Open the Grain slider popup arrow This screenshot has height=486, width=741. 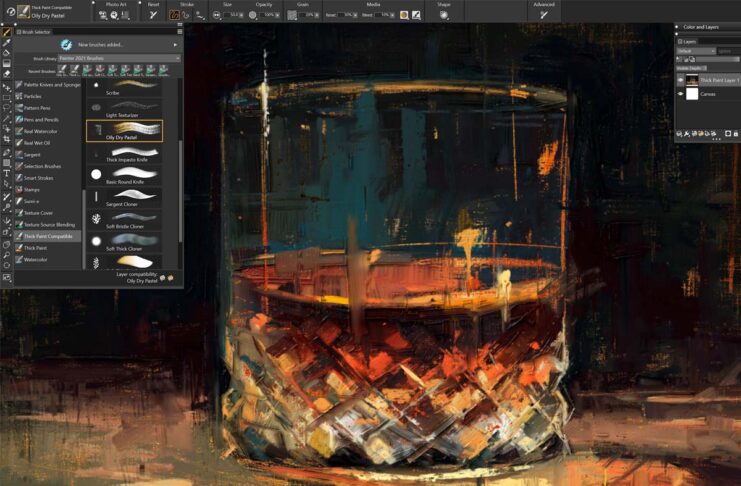click(316, 15)
